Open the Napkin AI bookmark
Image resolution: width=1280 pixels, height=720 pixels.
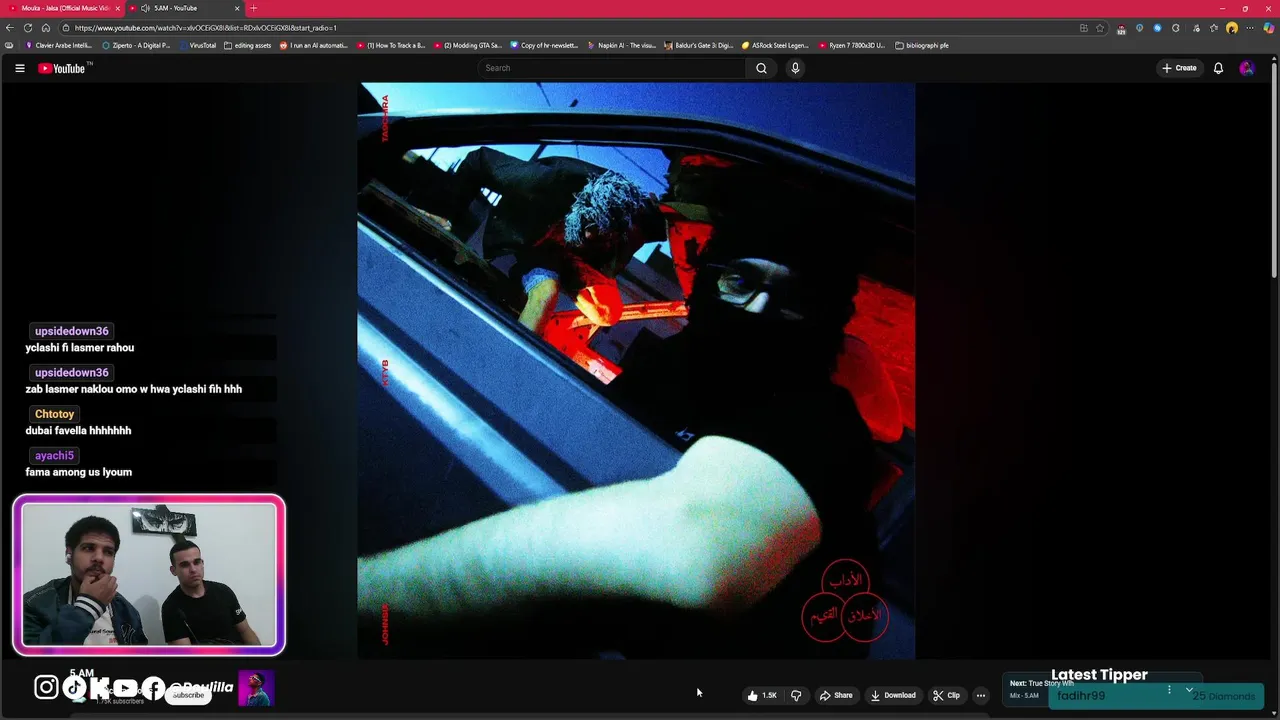point(622,45)
